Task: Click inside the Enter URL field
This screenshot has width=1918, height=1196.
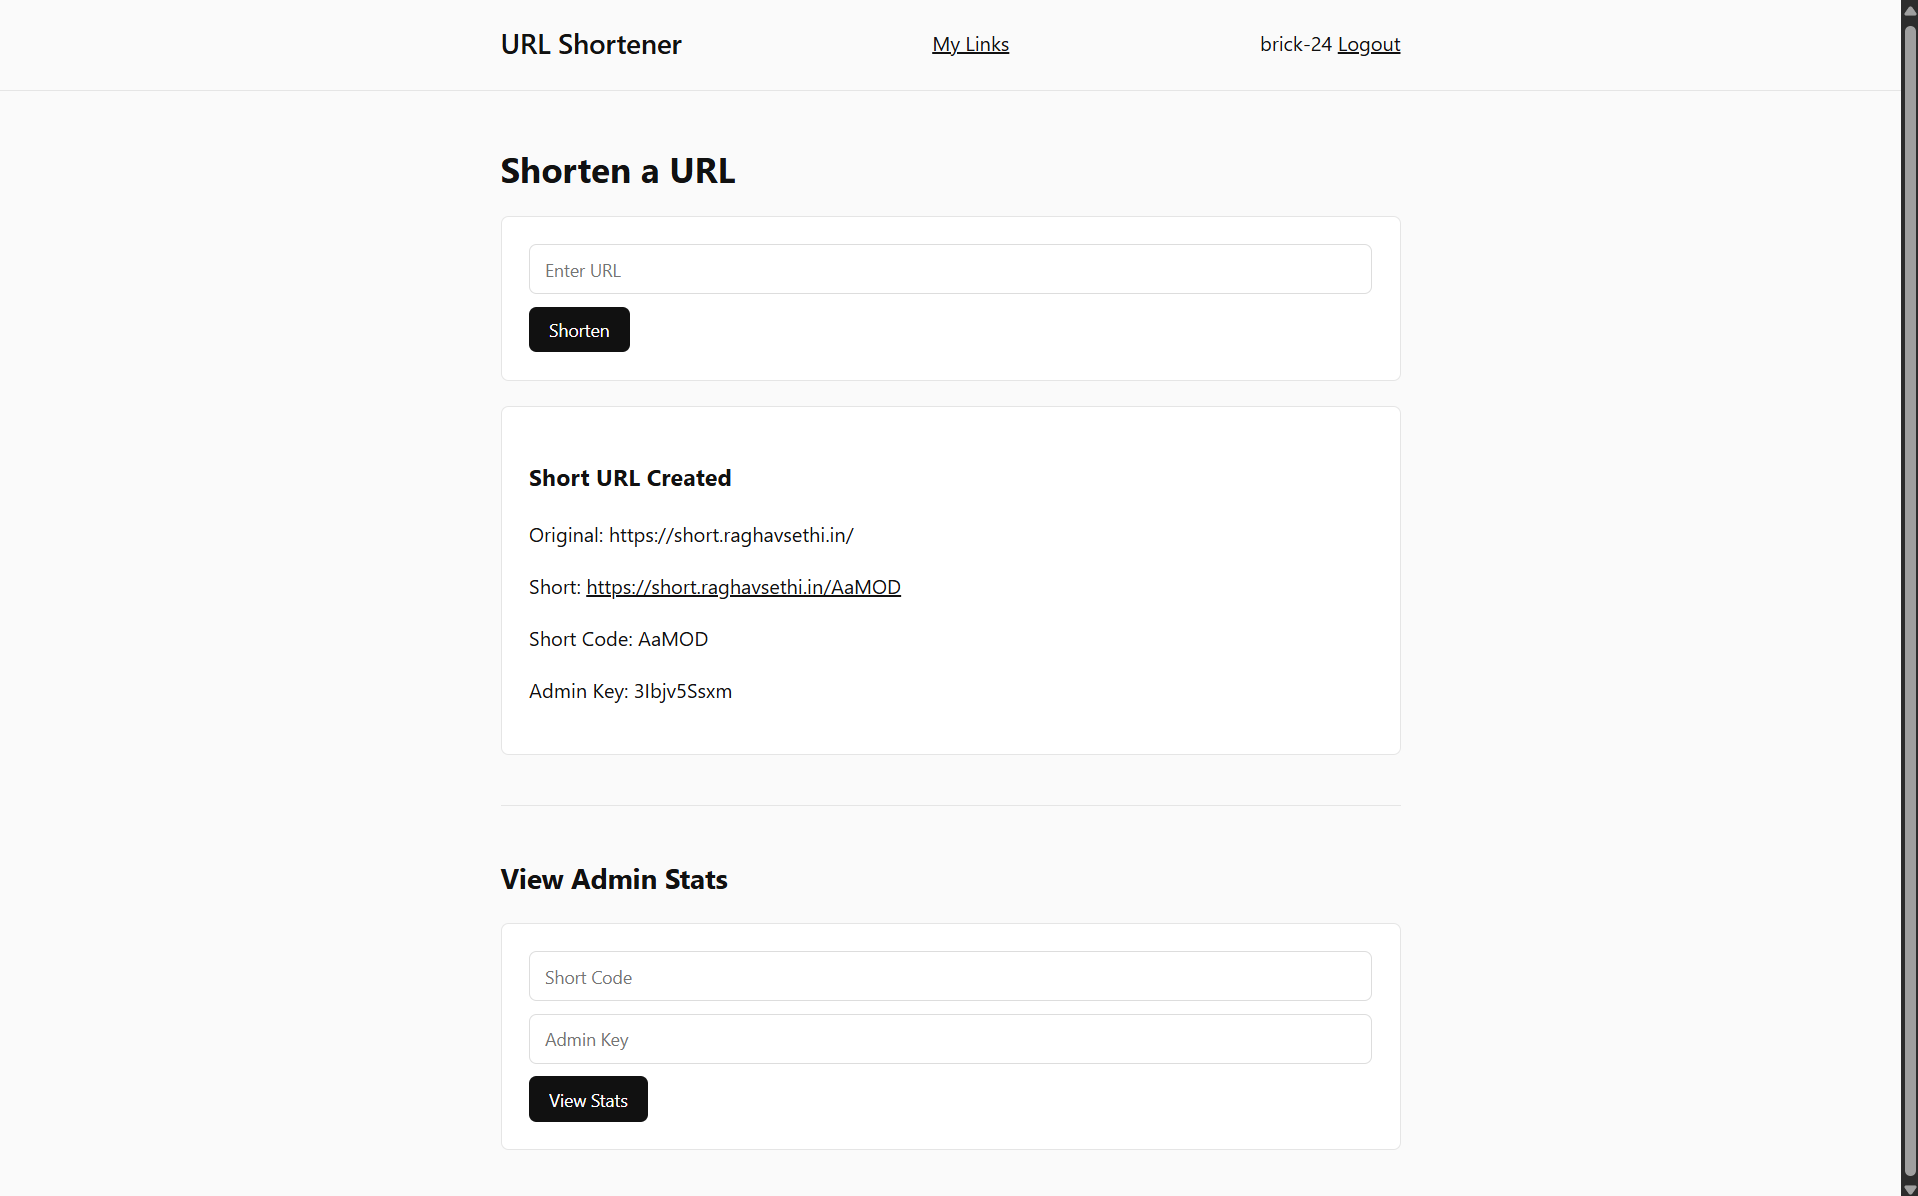Action: [x=948, y=269]
